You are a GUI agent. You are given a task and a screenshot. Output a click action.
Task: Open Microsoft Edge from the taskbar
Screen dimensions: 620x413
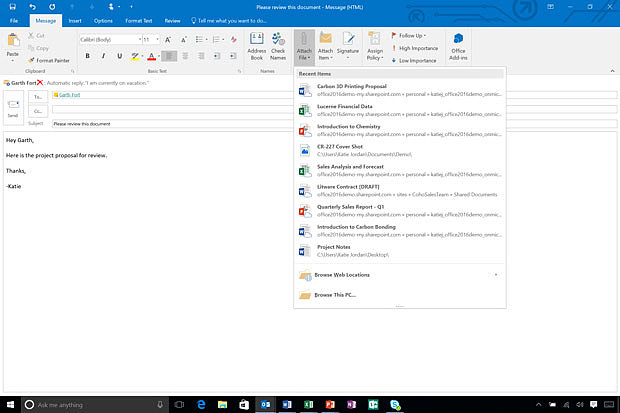pyautogui.click(x=201, y=405)
